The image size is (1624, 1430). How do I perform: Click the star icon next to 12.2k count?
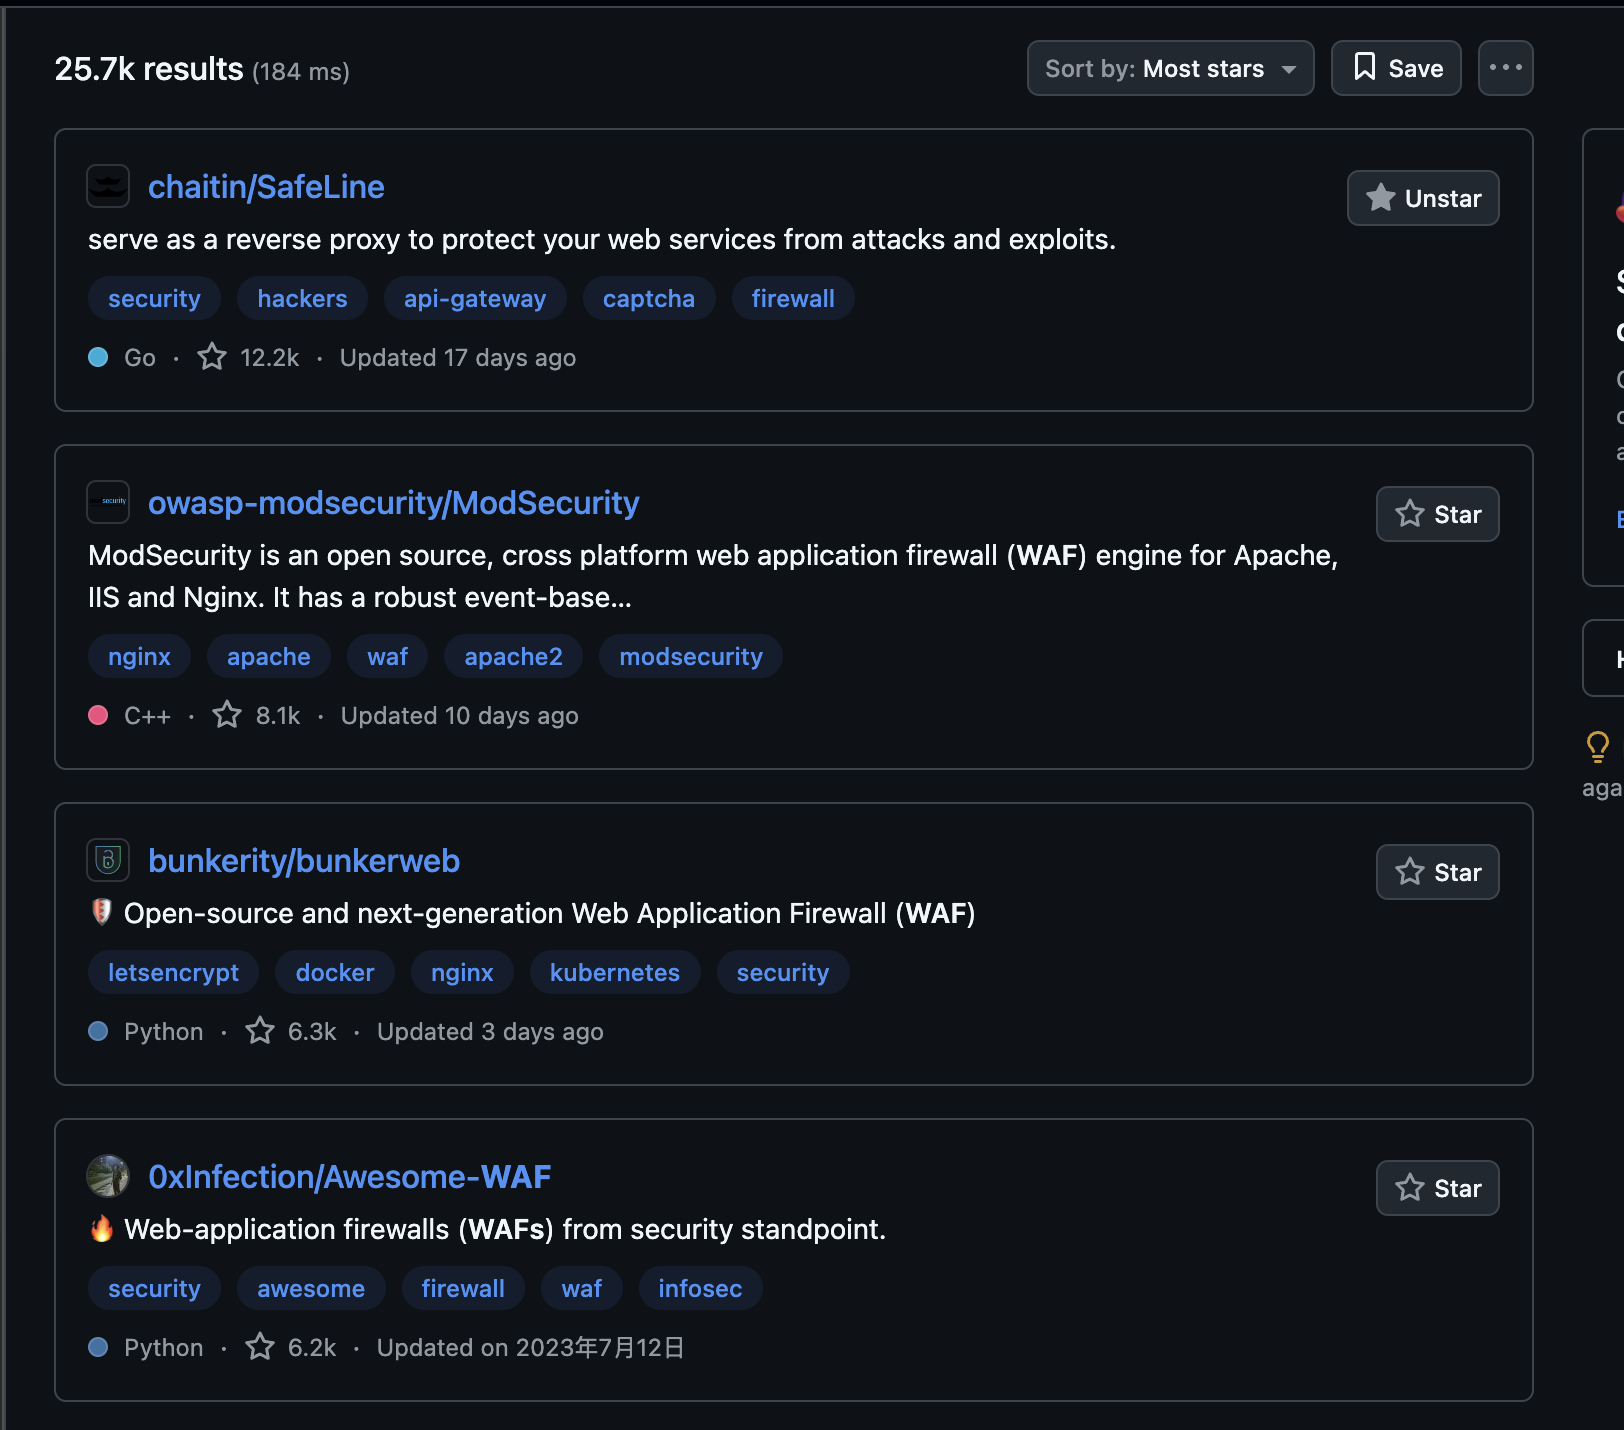pos(211,356)
